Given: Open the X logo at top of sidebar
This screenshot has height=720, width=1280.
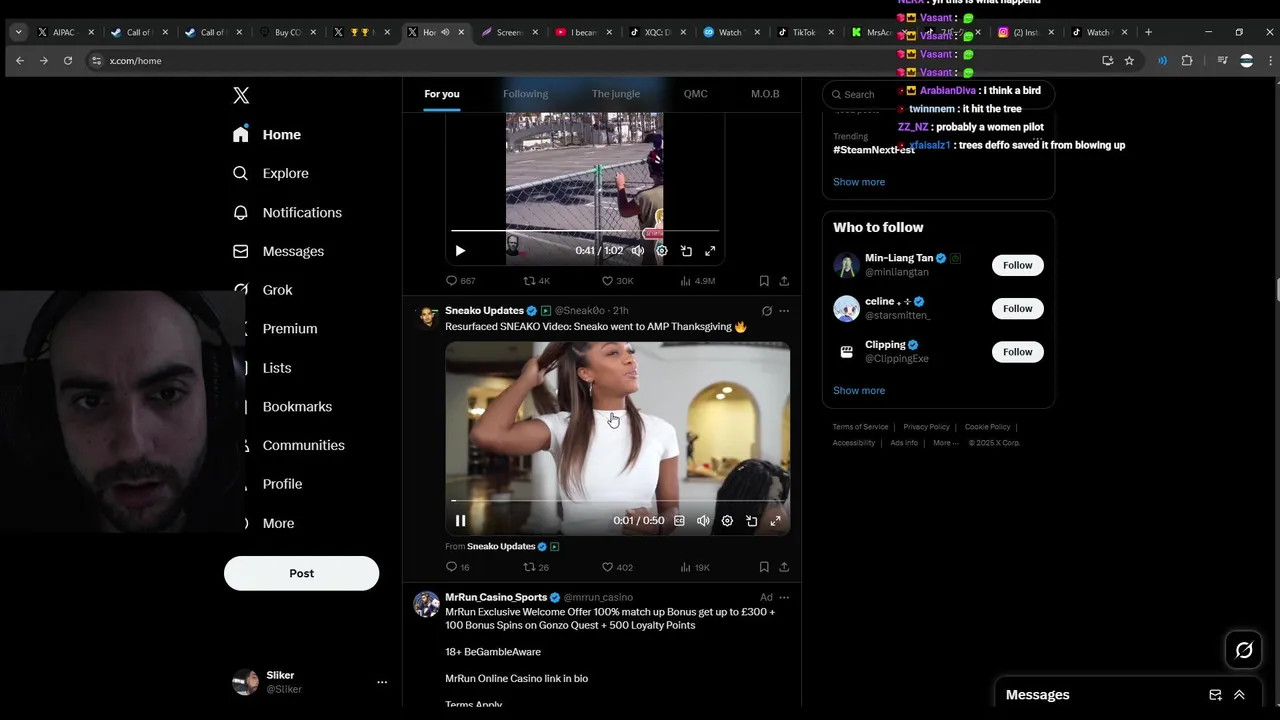Looking at the screenshot, I should tap(241, 96).
